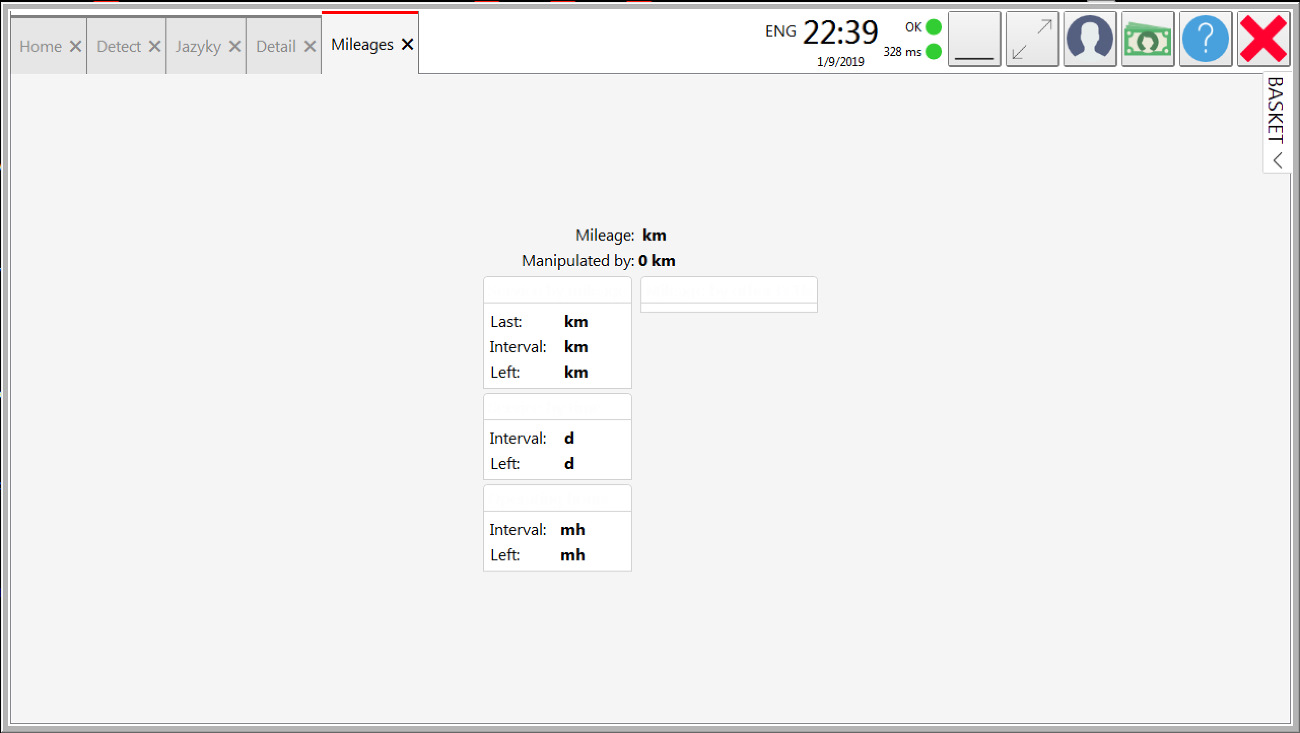Image resolution: width=1300 pixels, height=733 pixels.
Task: Switch to the Detect tab
Action: pos(119,46)
